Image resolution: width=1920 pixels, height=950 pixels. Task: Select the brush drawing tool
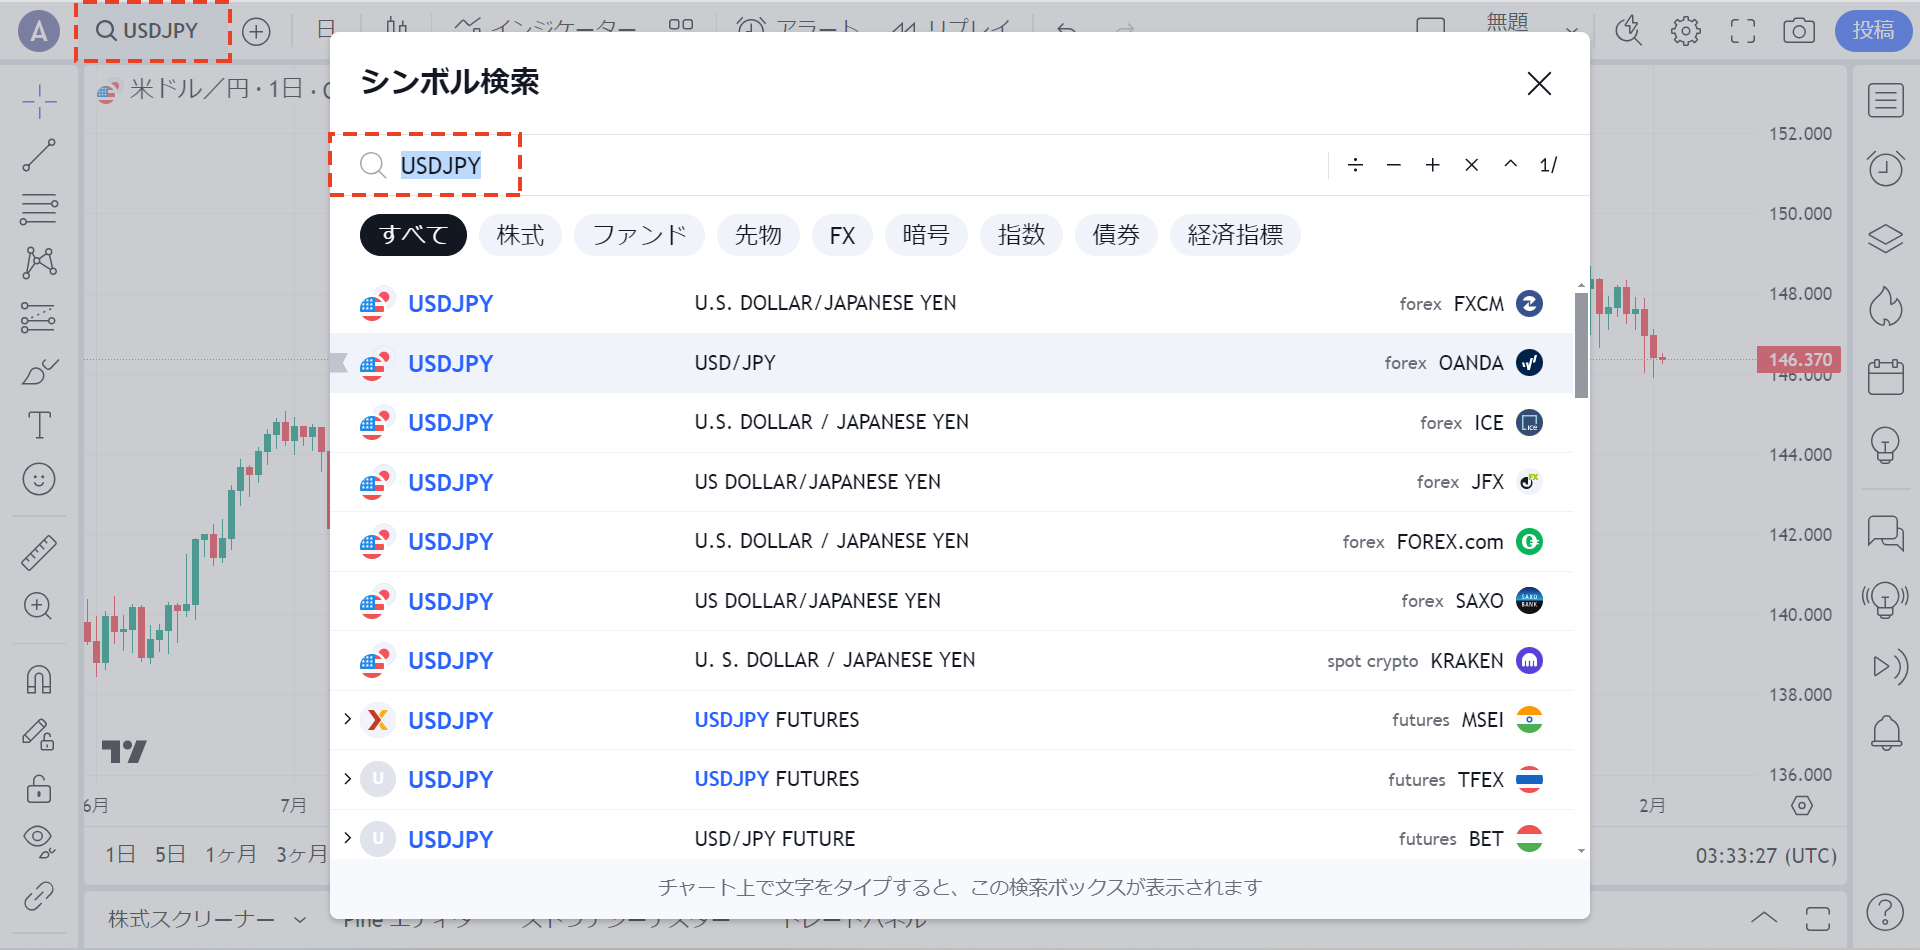click(x=39, y=372)
